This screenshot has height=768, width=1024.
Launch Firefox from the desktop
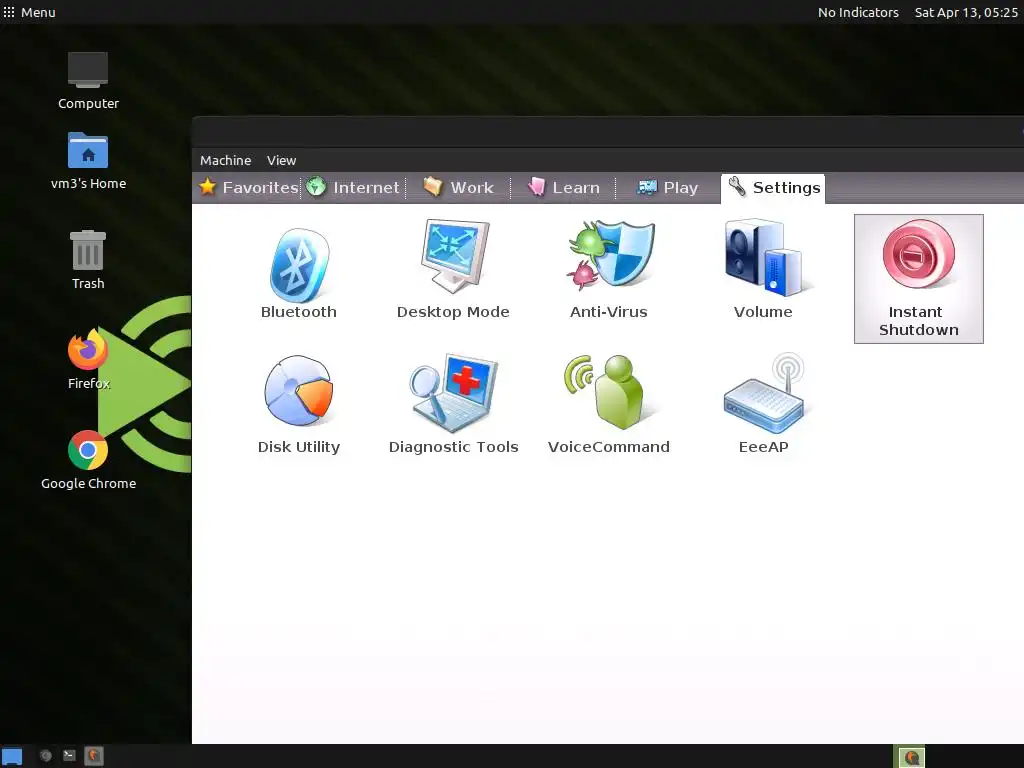88,359
